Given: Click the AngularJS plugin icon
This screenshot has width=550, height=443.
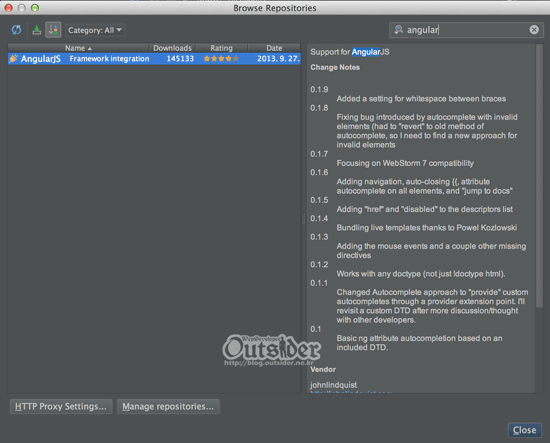Looking at the screenshot, I should [13, 58].
